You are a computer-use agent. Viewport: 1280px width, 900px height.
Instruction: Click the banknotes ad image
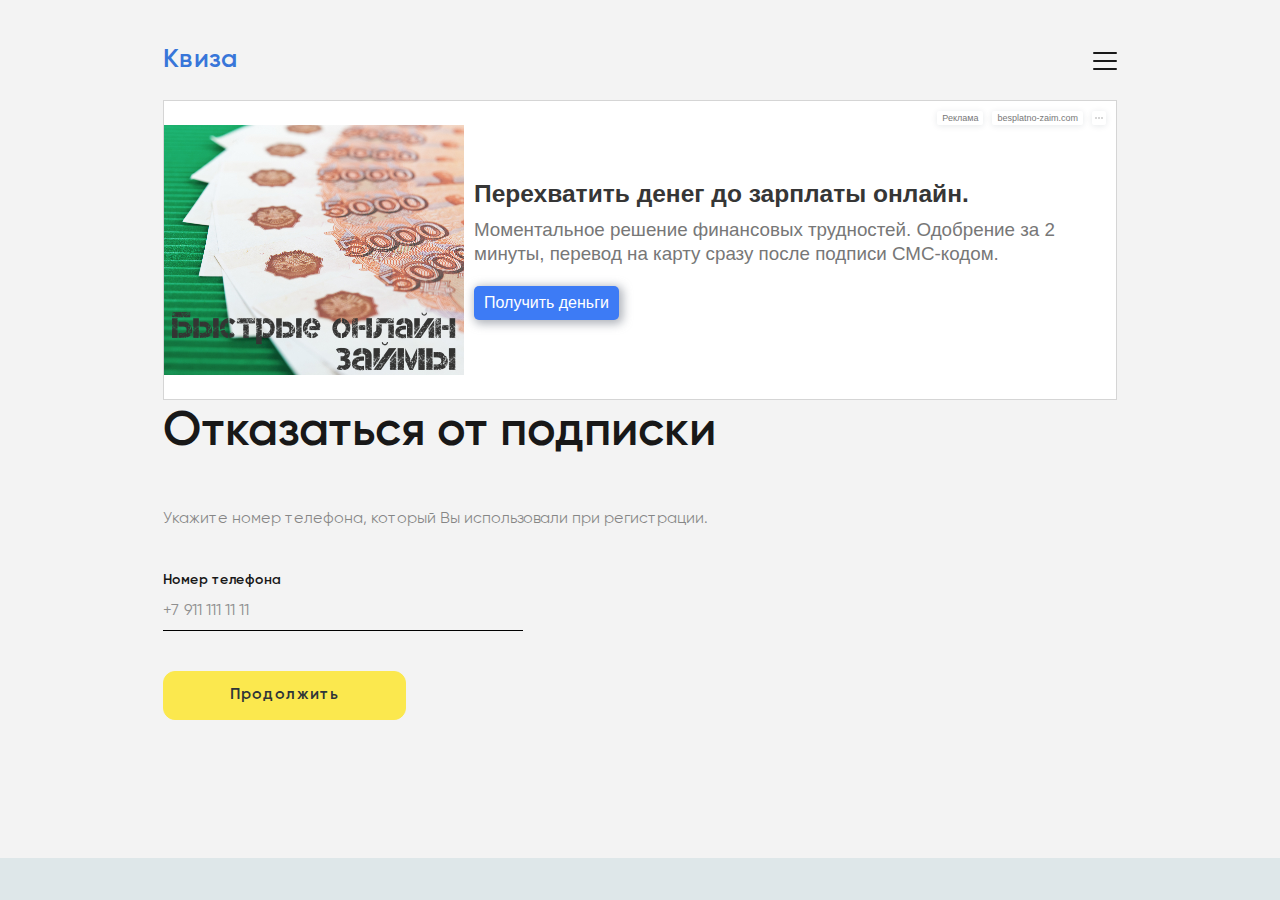pyautogui.click(x=314, y=250)
